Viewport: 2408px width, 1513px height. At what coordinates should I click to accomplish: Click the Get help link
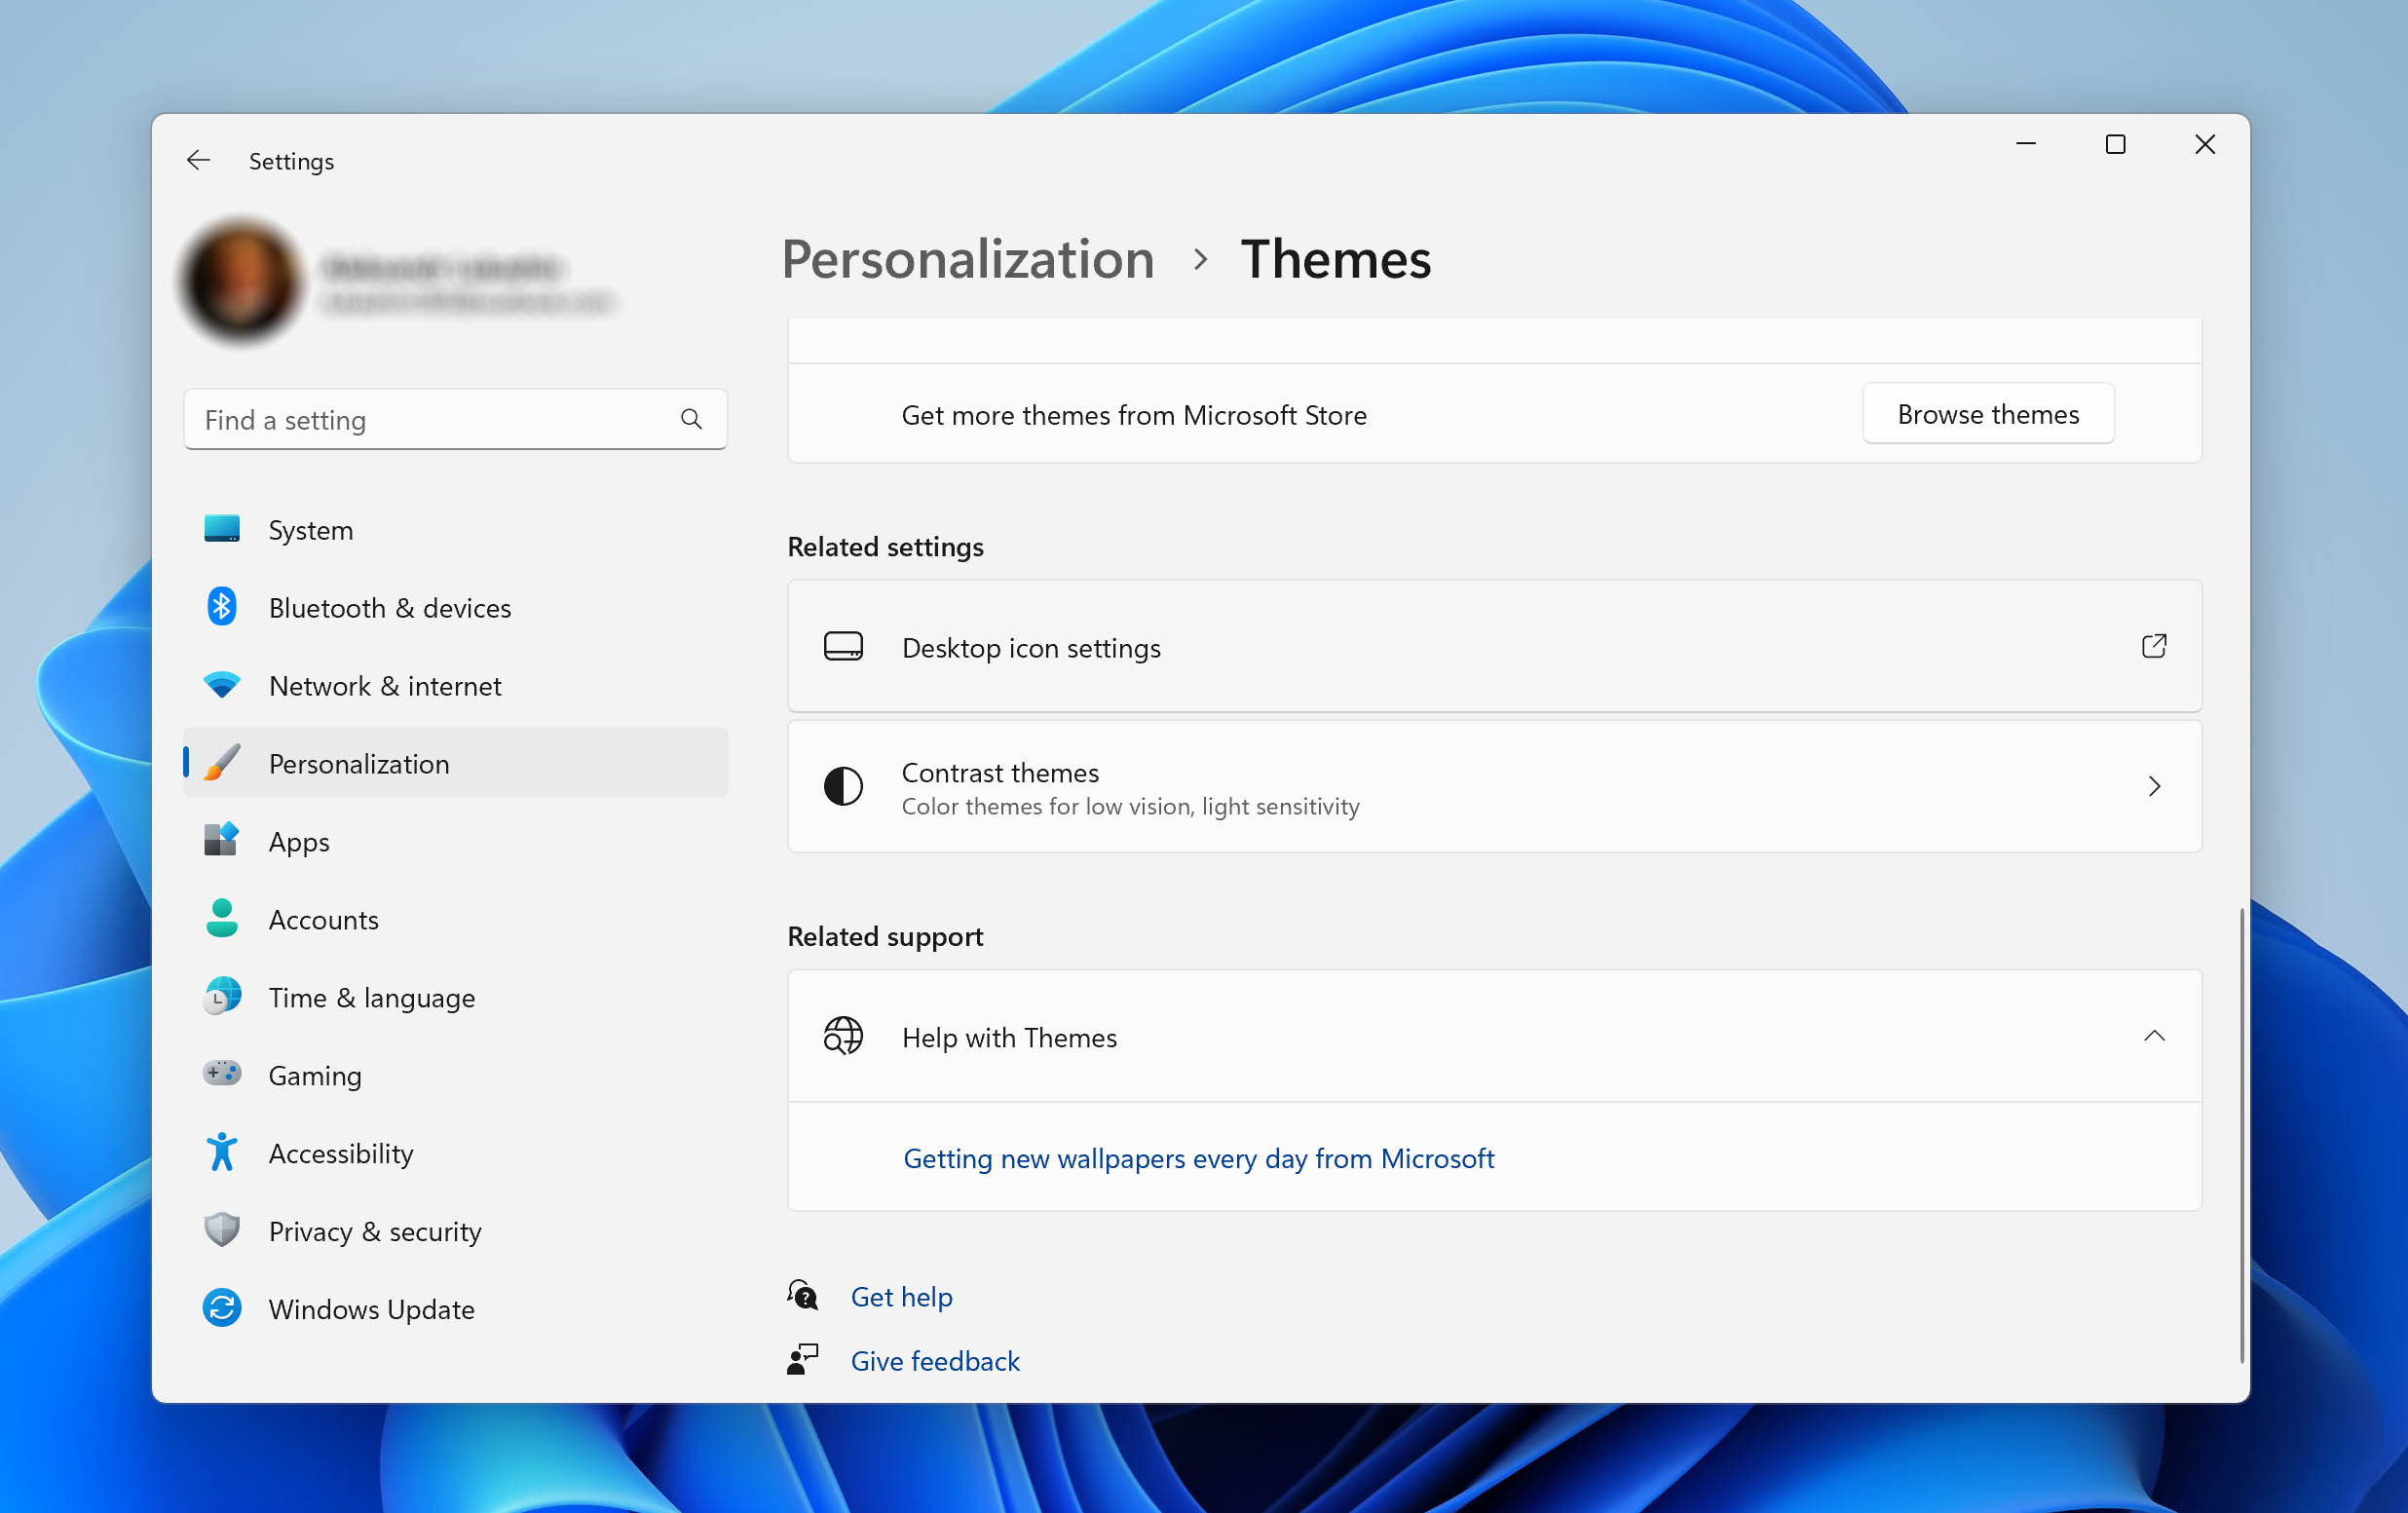click(x=897, y=1295)
